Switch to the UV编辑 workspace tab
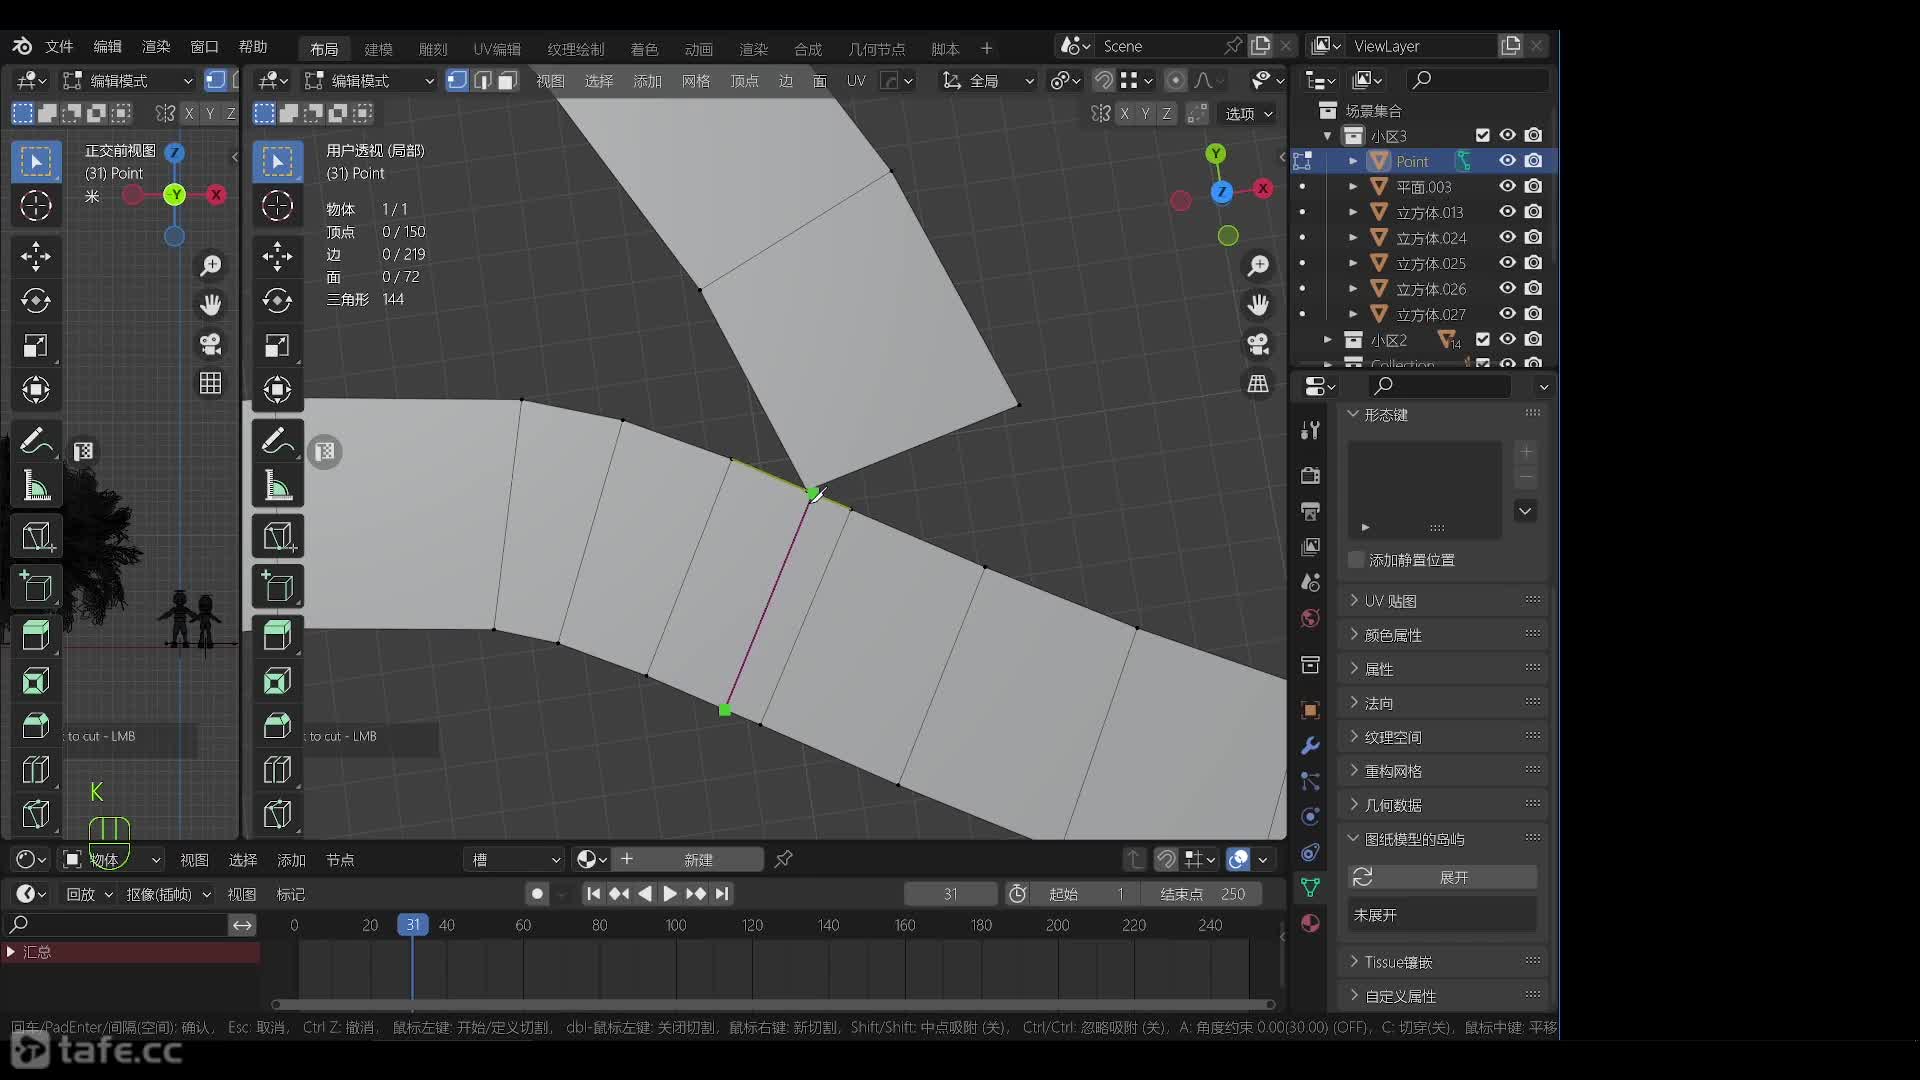This screenshot has width=1920, height=1080. [x=497, y=49]
